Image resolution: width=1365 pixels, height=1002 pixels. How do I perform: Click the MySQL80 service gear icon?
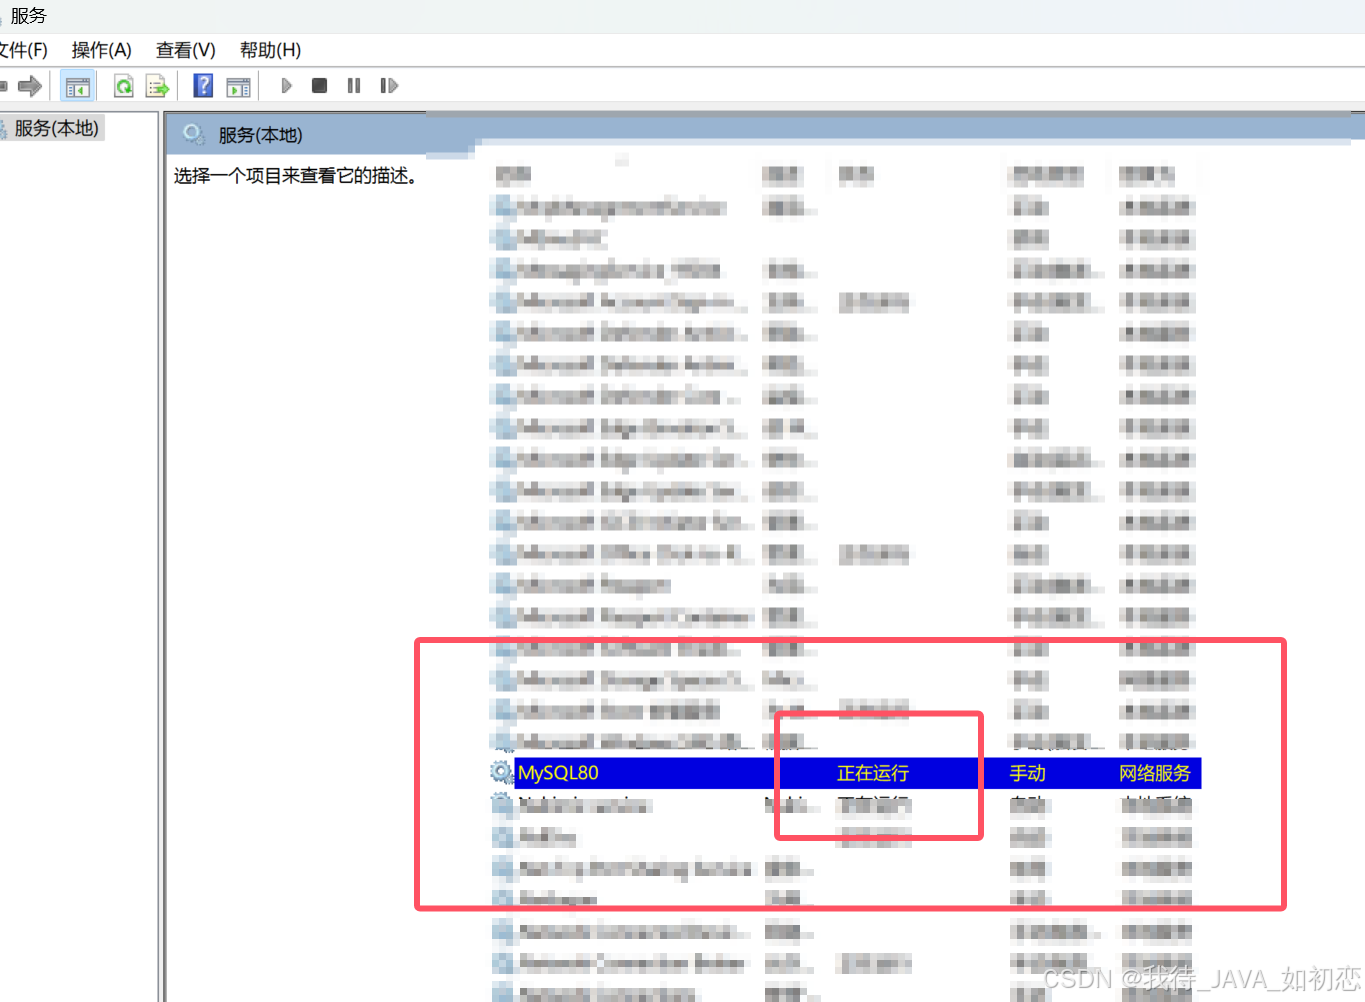point(500,772)
